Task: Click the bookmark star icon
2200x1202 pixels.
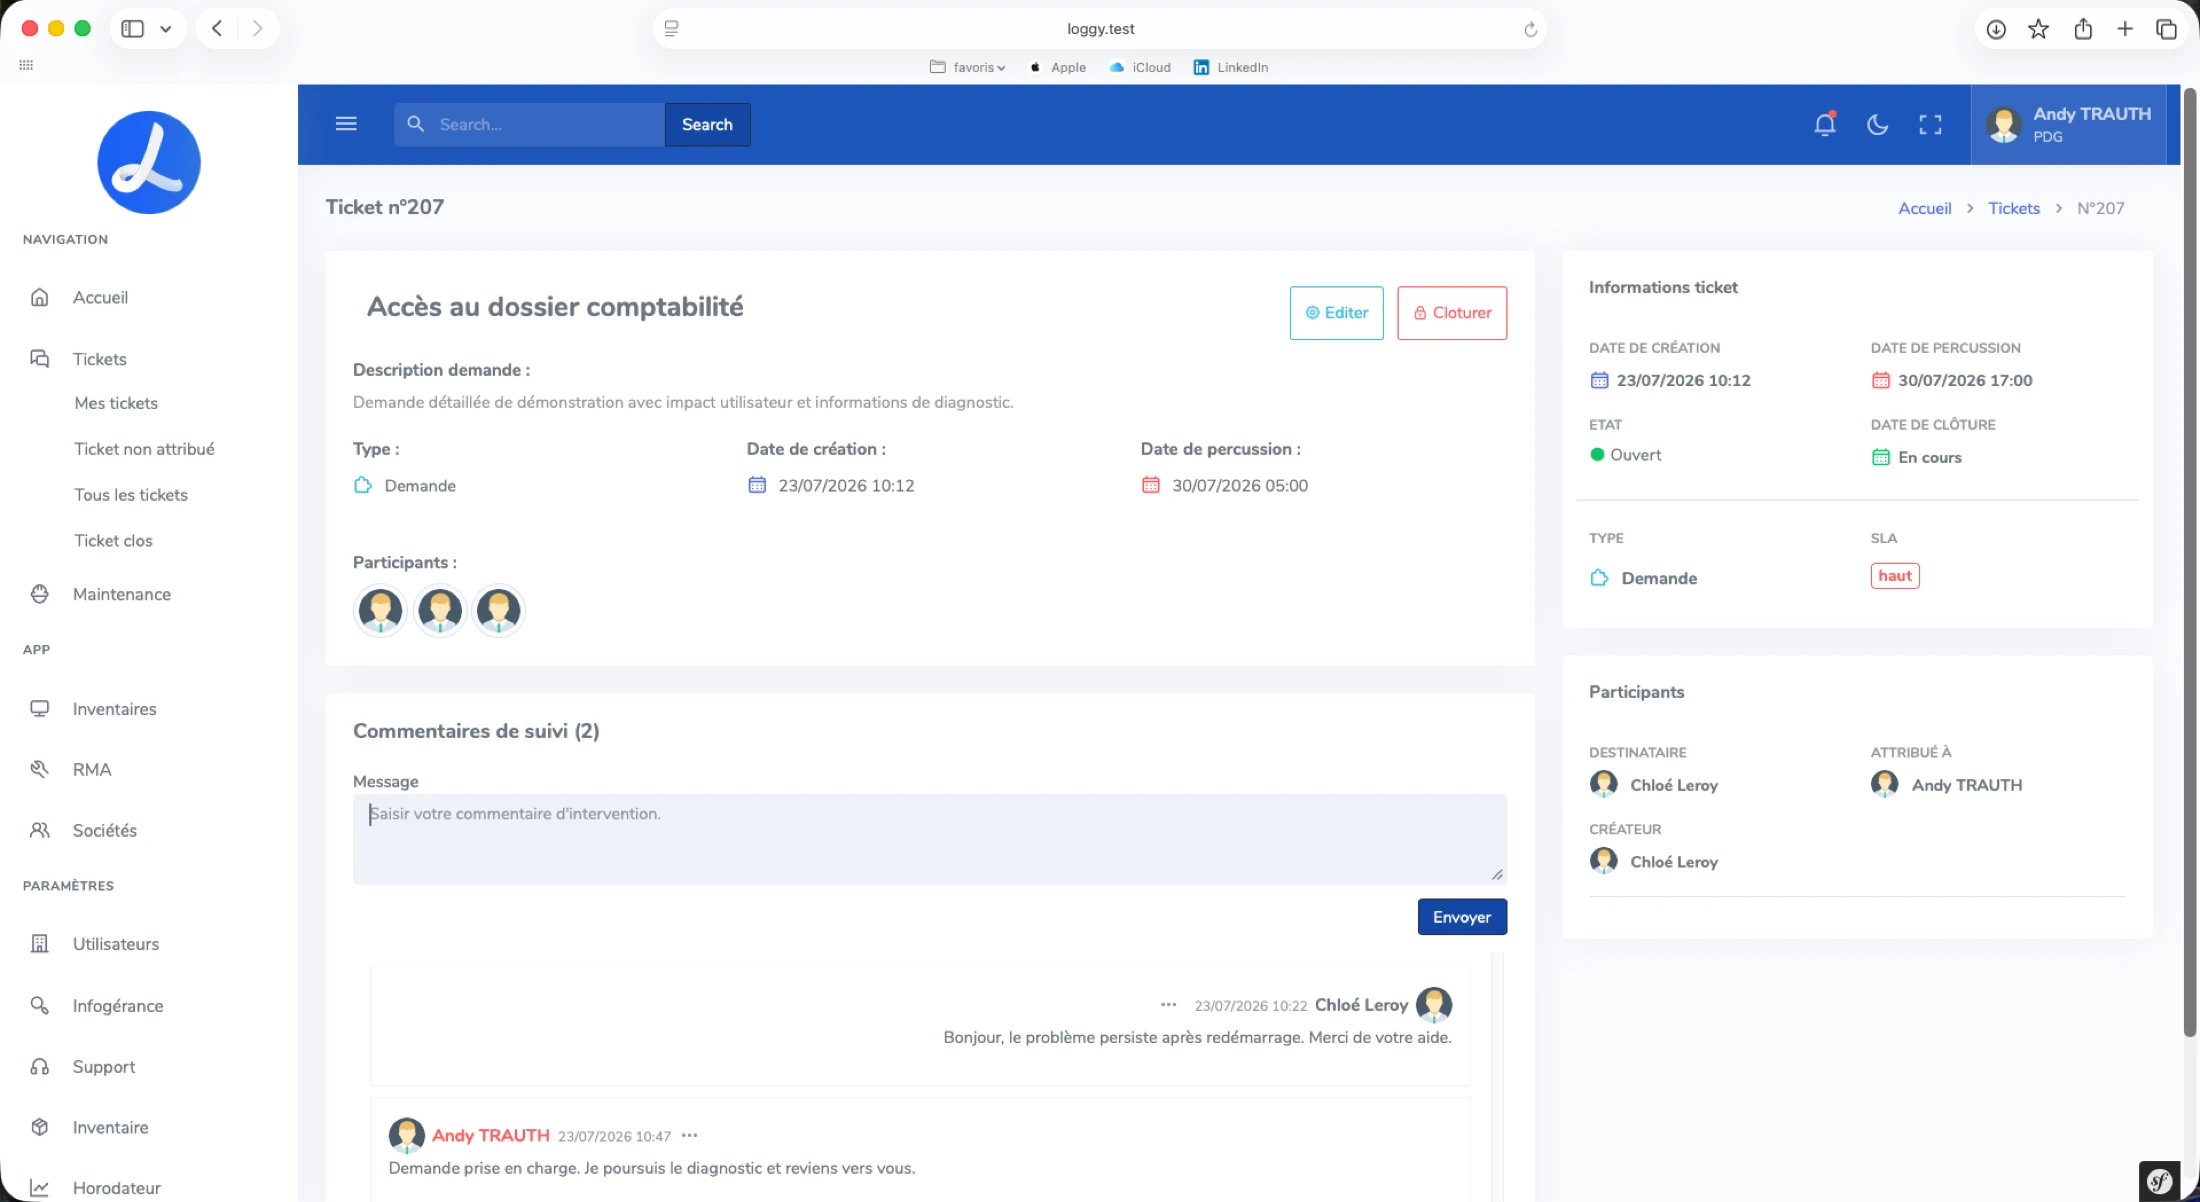Action: point(2038,29)
